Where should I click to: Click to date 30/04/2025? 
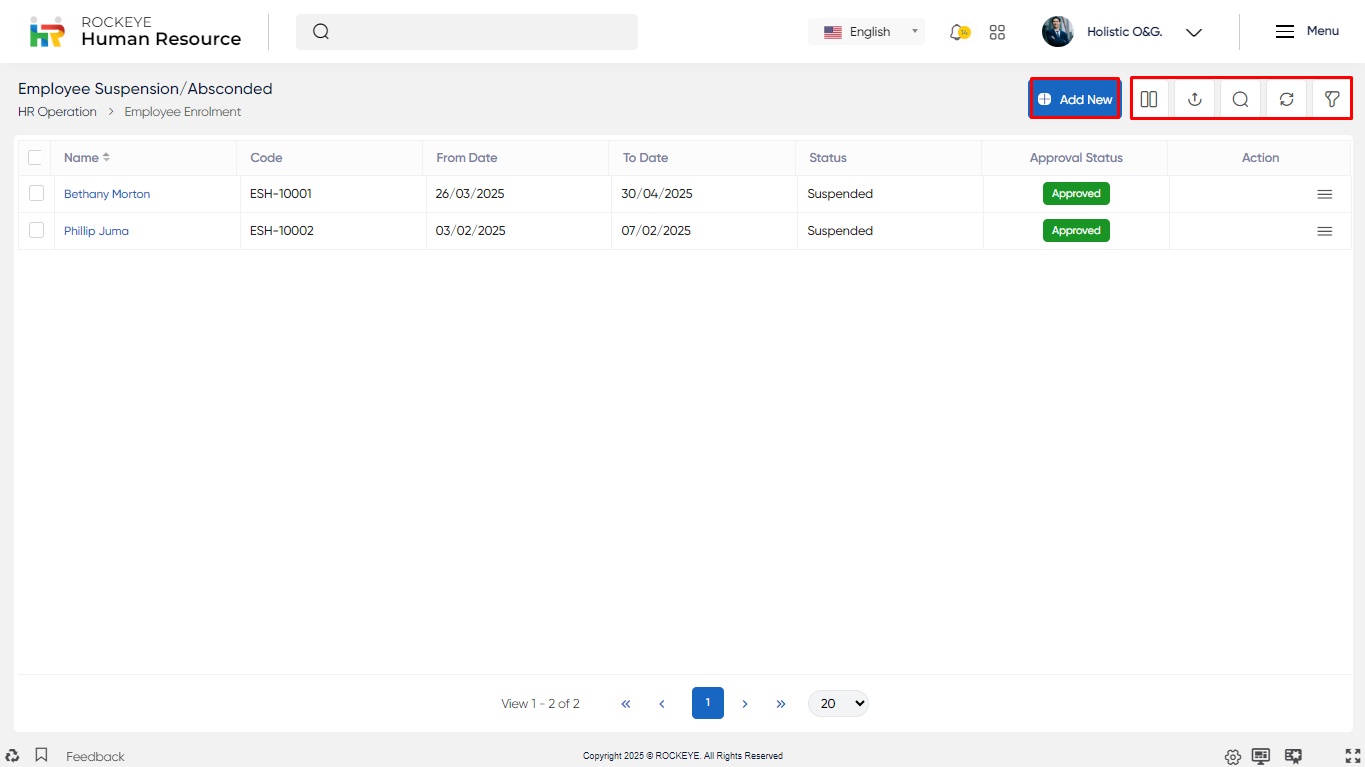657,194
